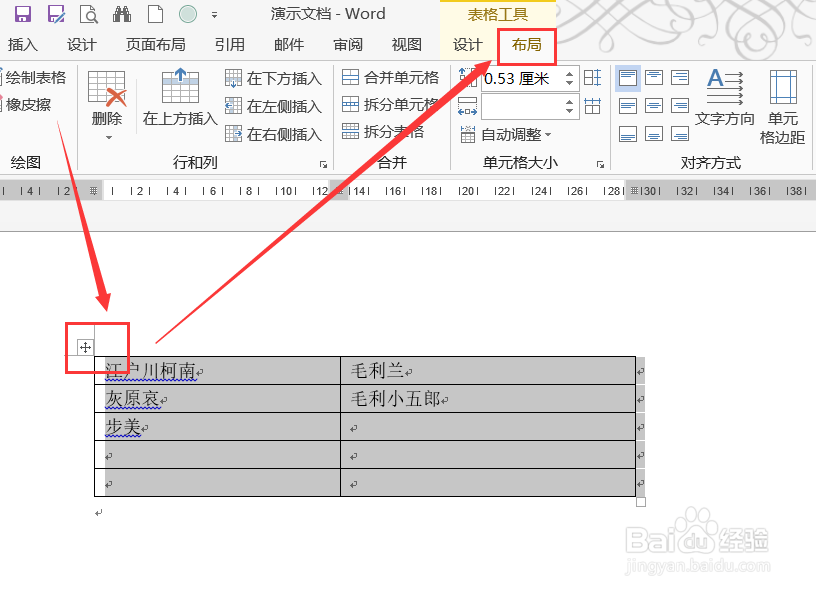Increase row height with up spinner
The image size is (816, 594).
pos(570,73)
